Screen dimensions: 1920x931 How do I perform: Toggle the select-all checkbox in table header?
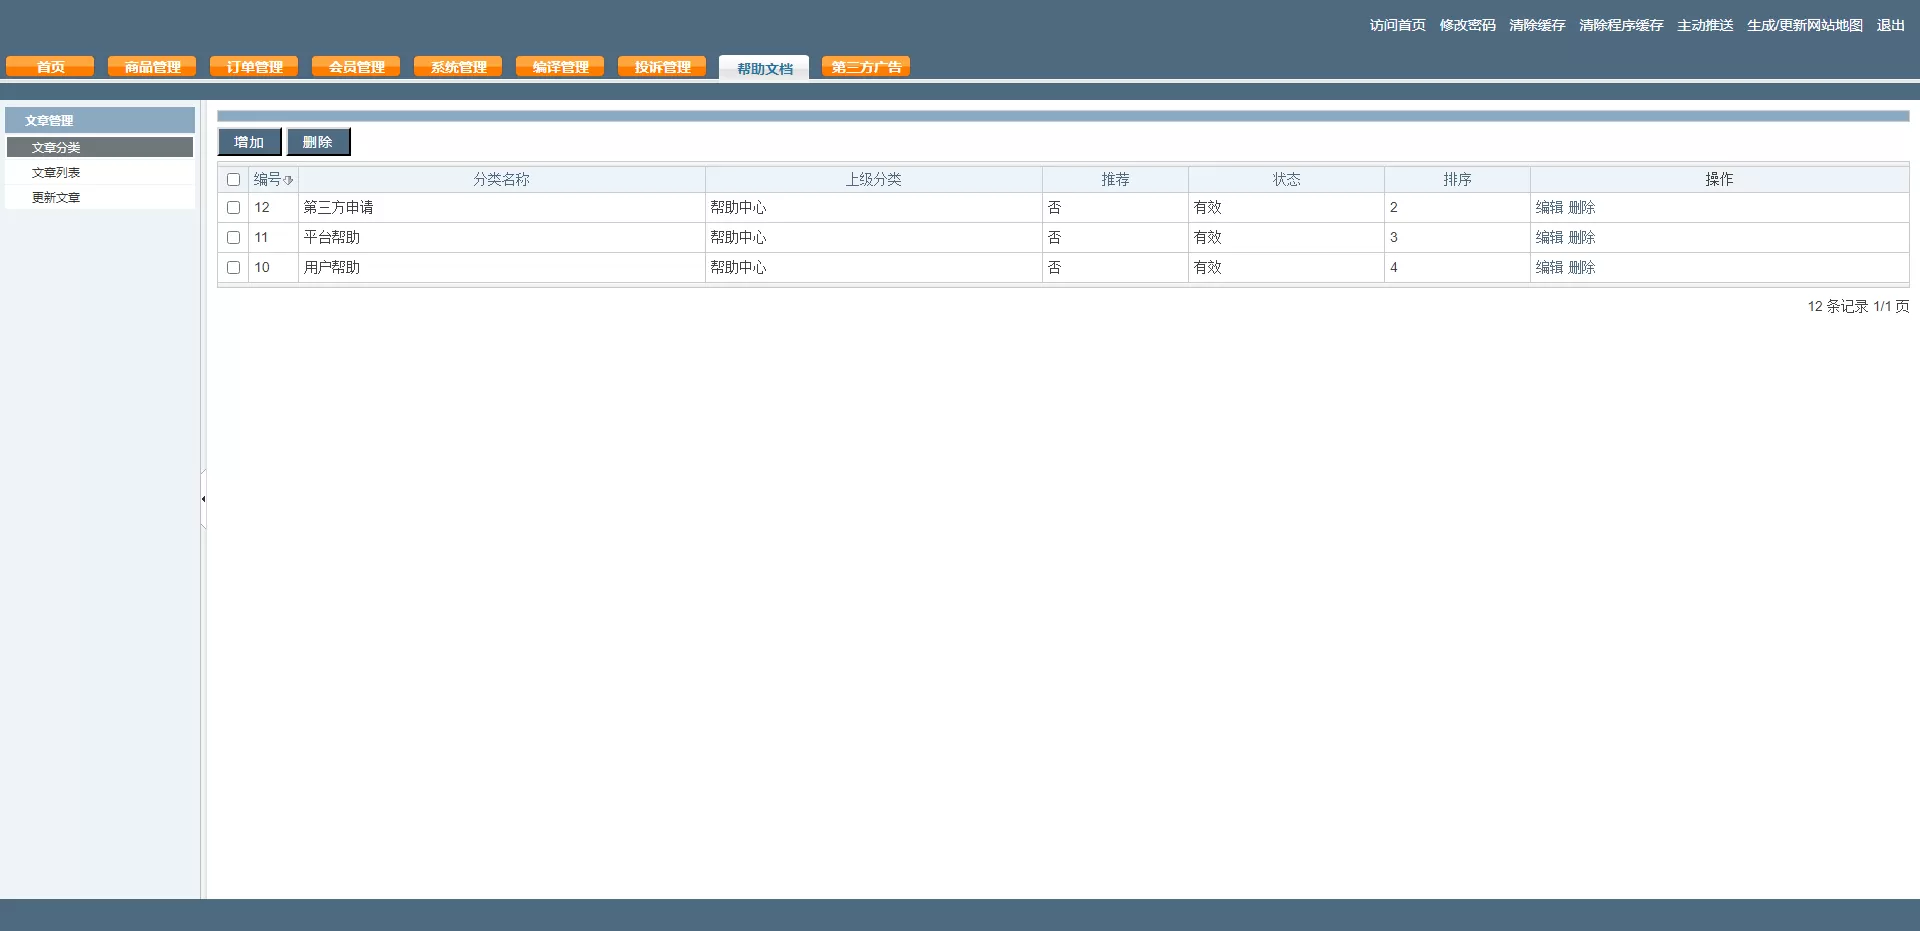tap(233, 180)
